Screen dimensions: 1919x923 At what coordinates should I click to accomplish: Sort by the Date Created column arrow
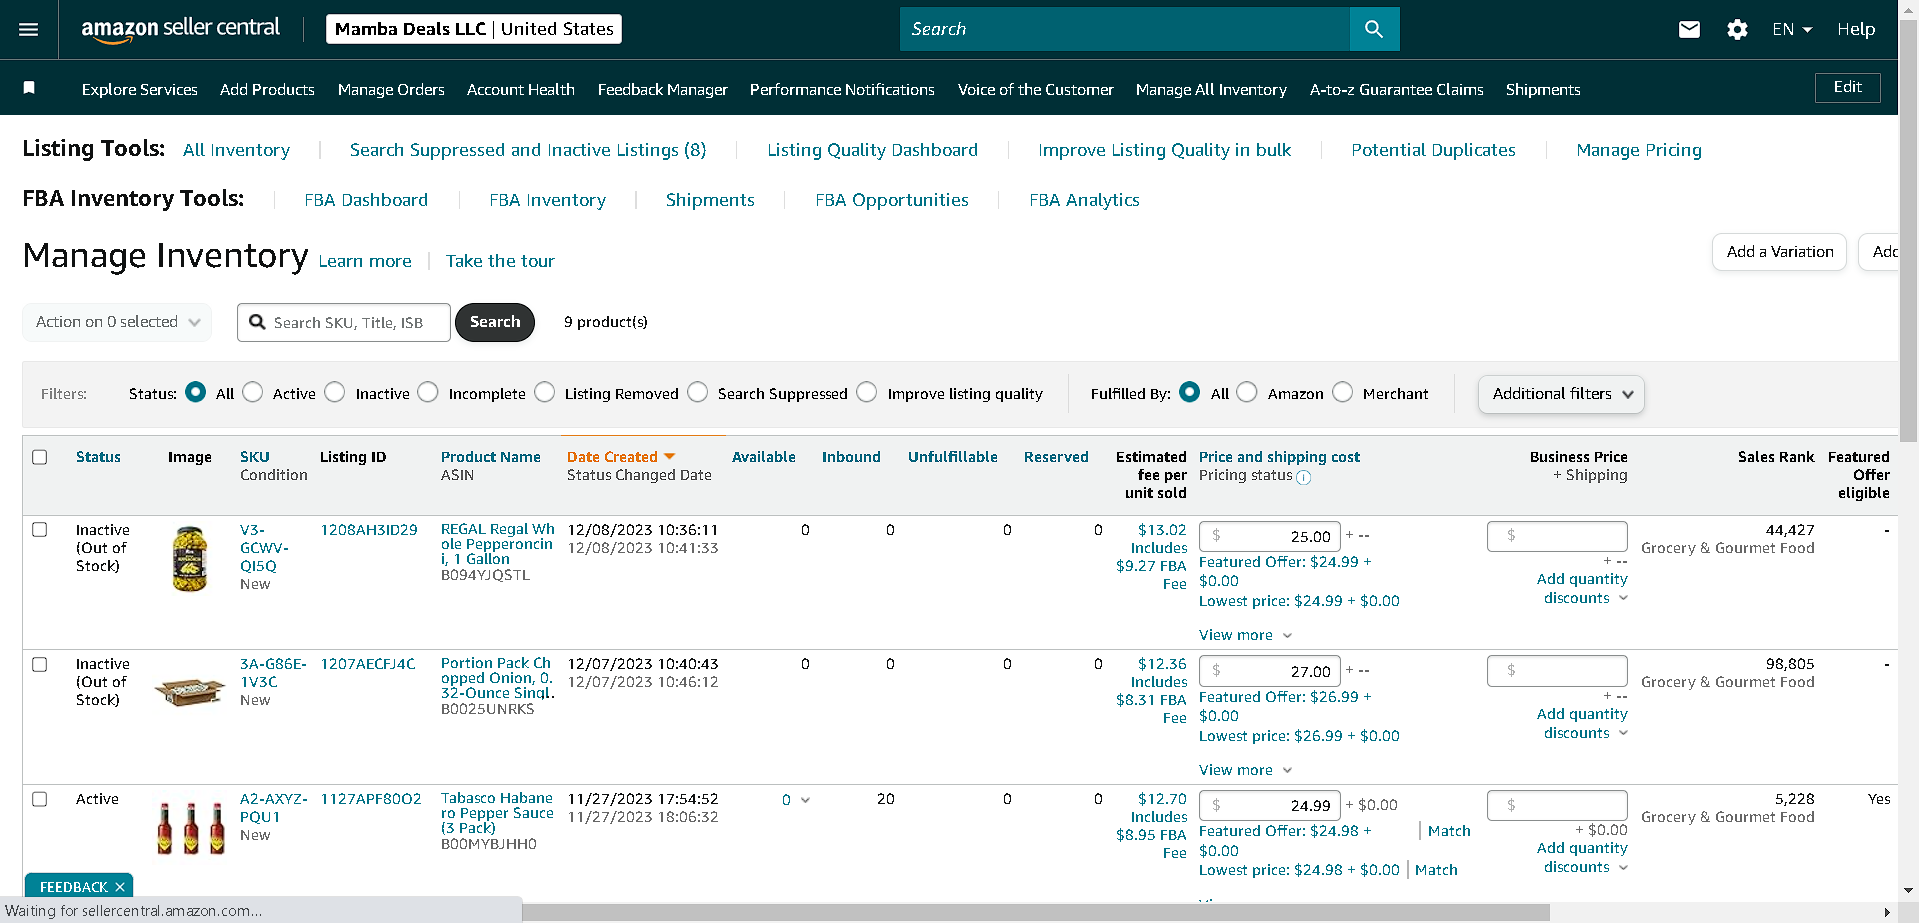[x=670, y=457]
